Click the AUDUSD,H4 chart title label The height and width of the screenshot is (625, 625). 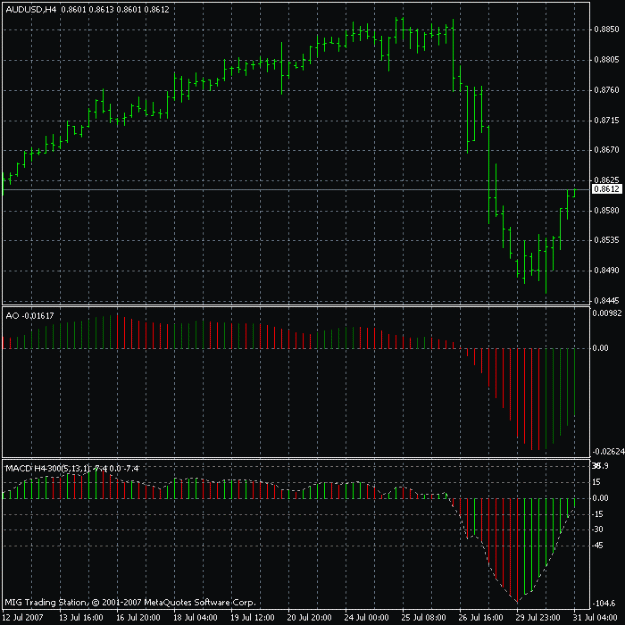pyautogui.click(x=31, y=10)
